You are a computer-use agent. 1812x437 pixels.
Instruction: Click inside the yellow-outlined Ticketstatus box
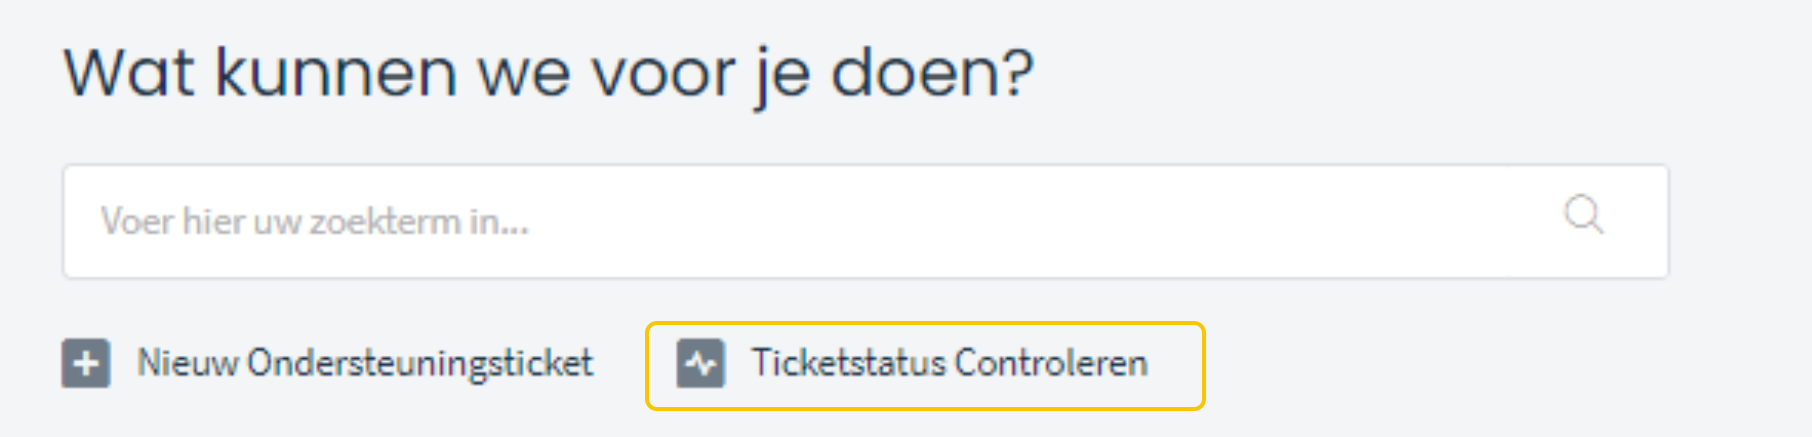point(925,365)
